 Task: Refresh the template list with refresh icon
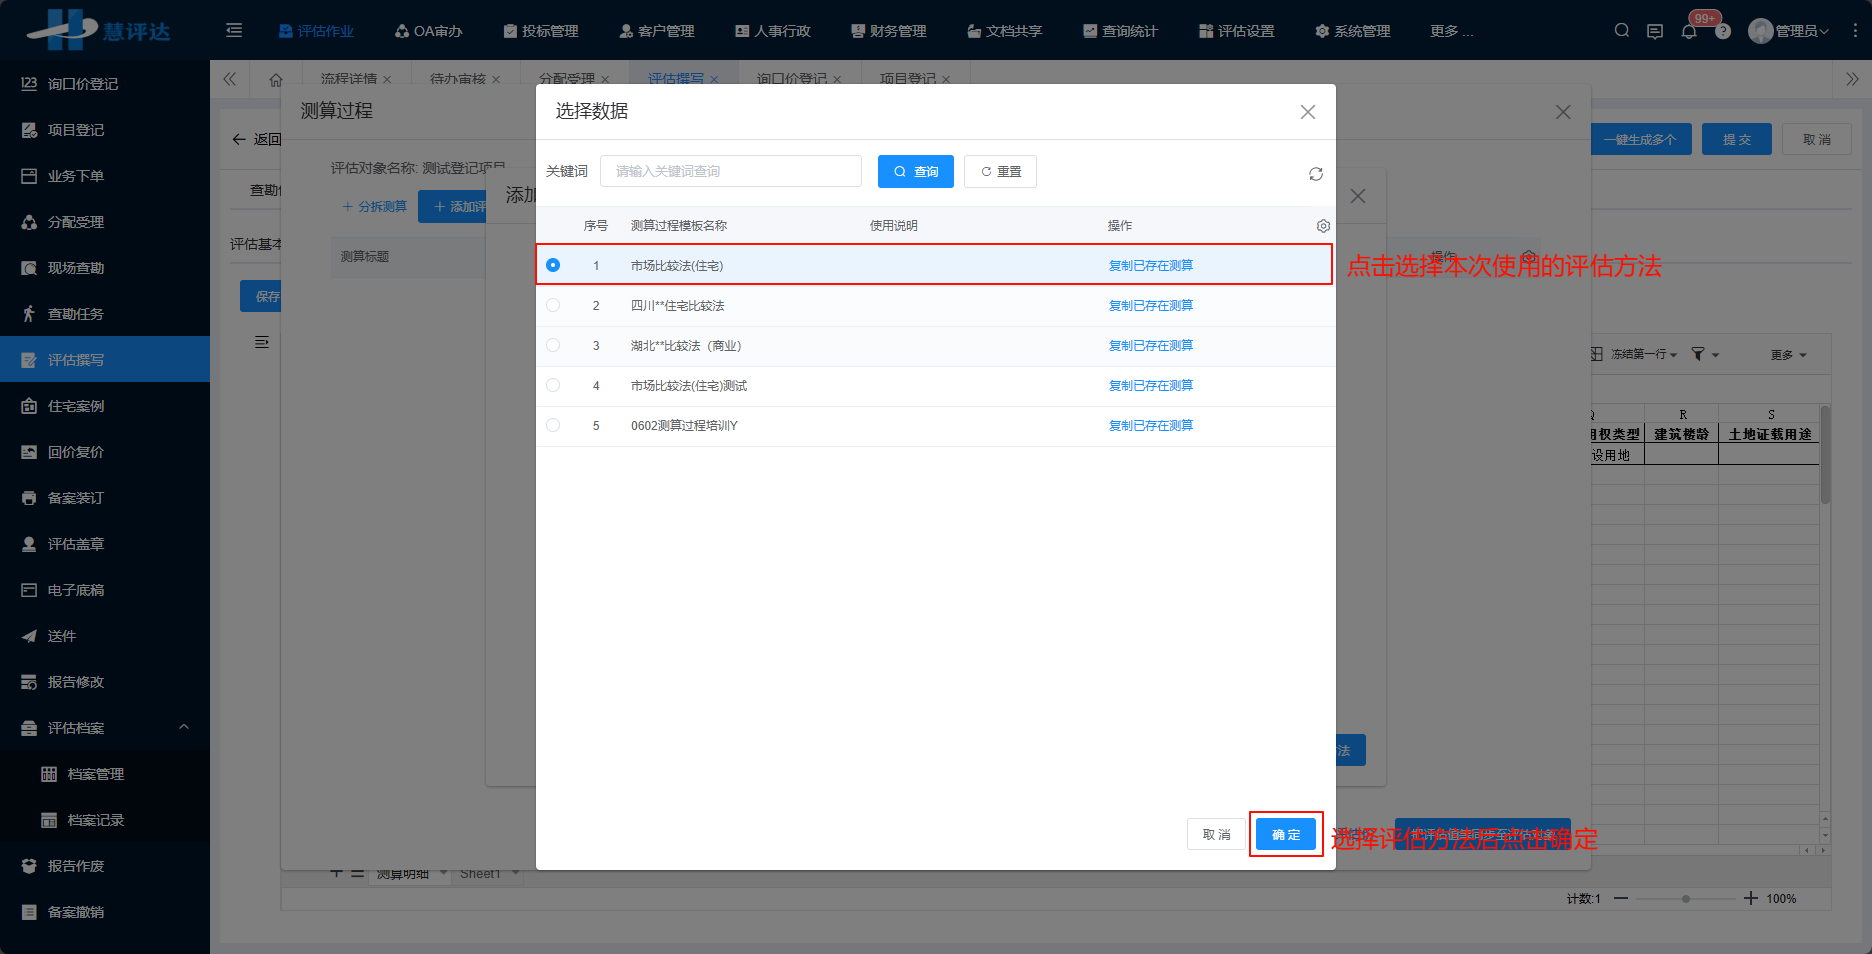tap(1315, 173)
